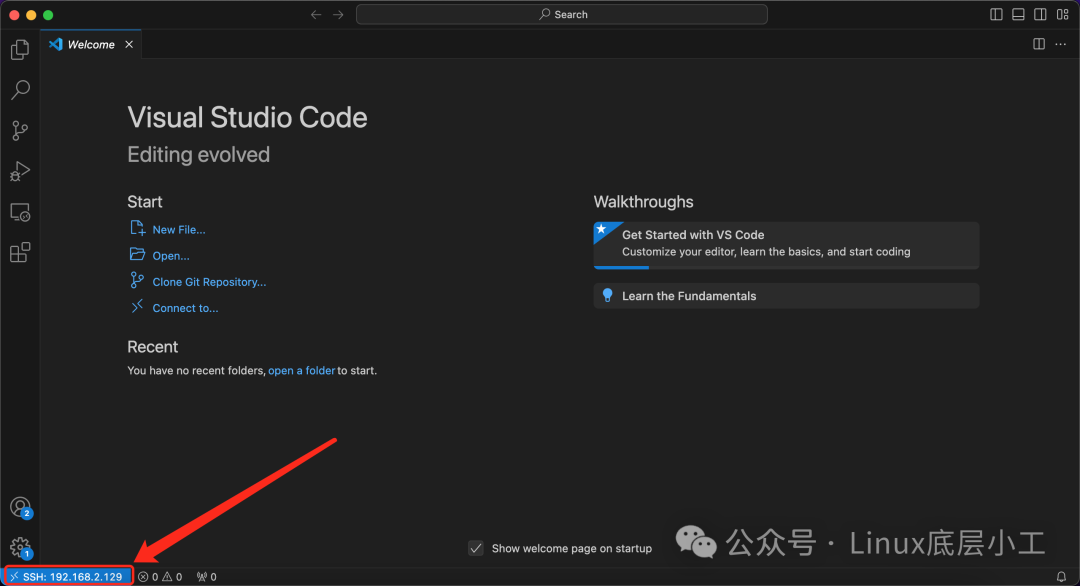Image resolution: width=1080 pixels, height=586 pixels.
Task: Open Source Control view
Action: 20,130
